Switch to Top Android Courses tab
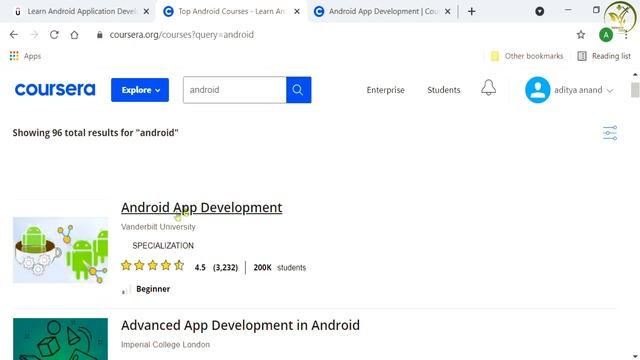Screen dimensions: 640x360 (231, 11)
